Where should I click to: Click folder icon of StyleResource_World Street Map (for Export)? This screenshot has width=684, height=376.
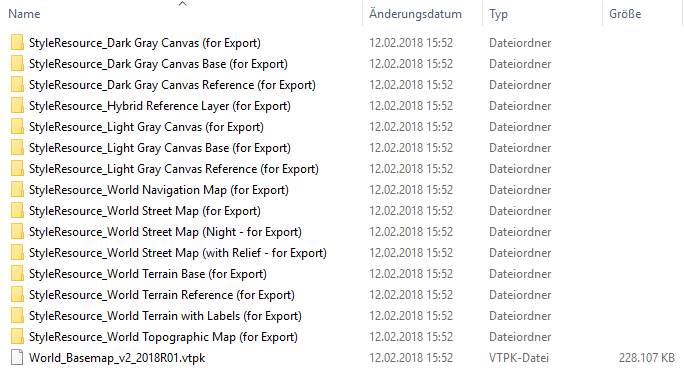click(x=17, y=211)
